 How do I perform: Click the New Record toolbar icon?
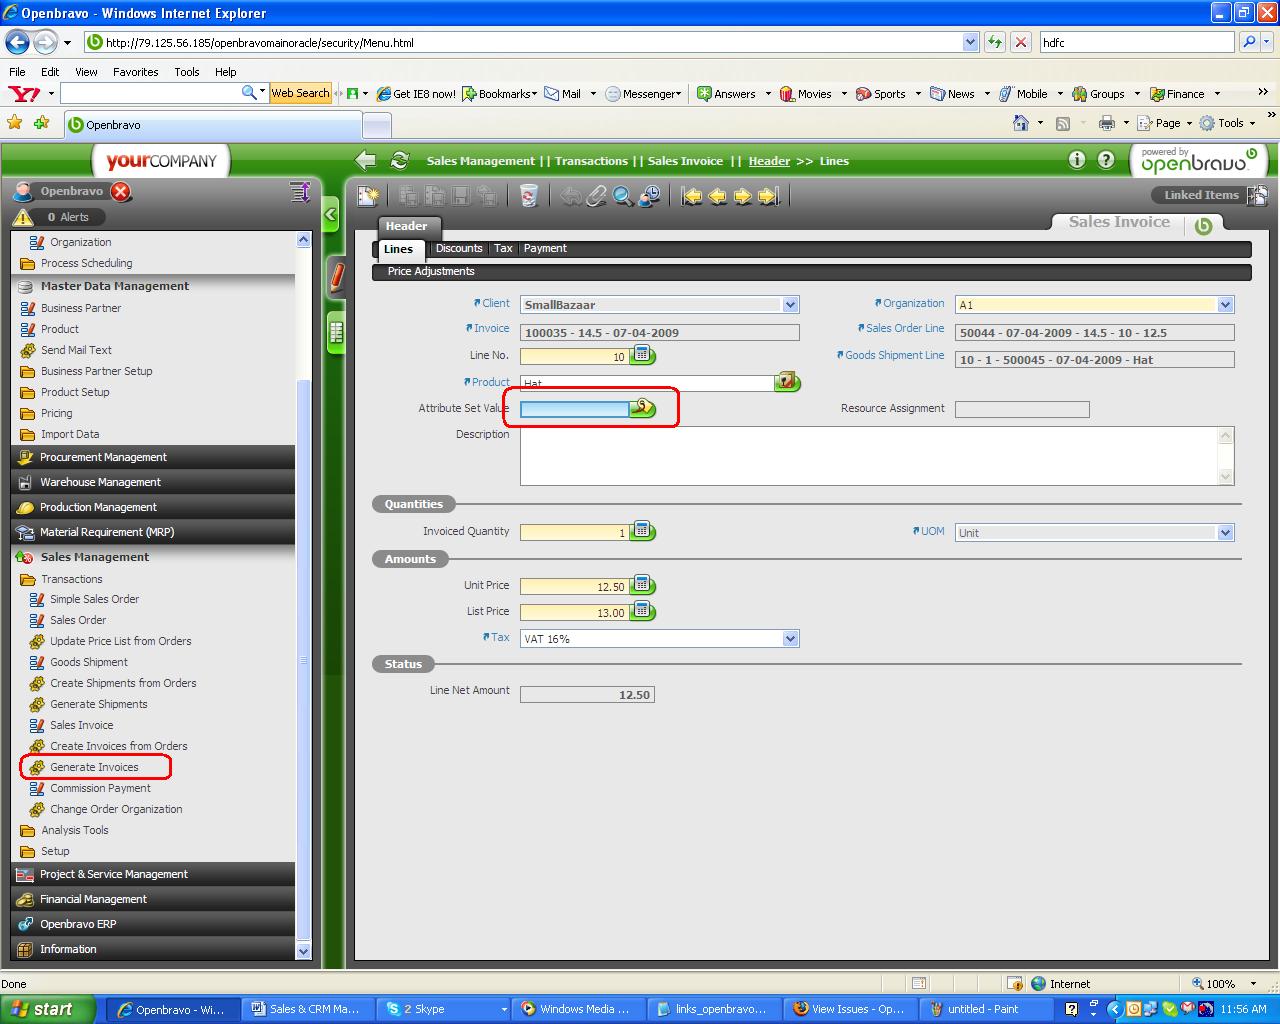click(x=368, y=196)
